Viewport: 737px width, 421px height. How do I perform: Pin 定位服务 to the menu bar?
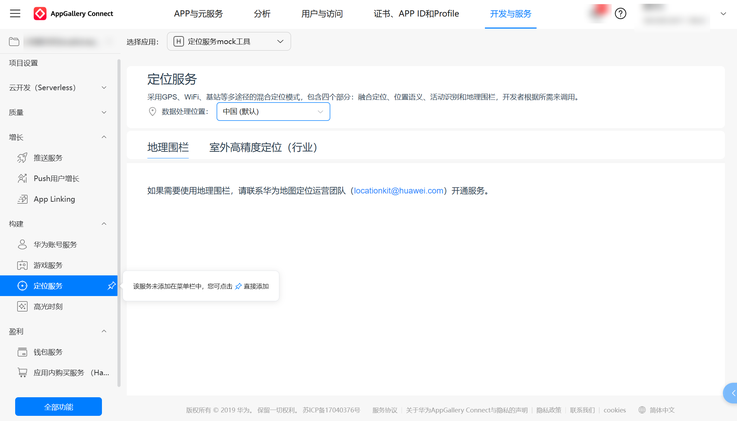pos(111,286)
